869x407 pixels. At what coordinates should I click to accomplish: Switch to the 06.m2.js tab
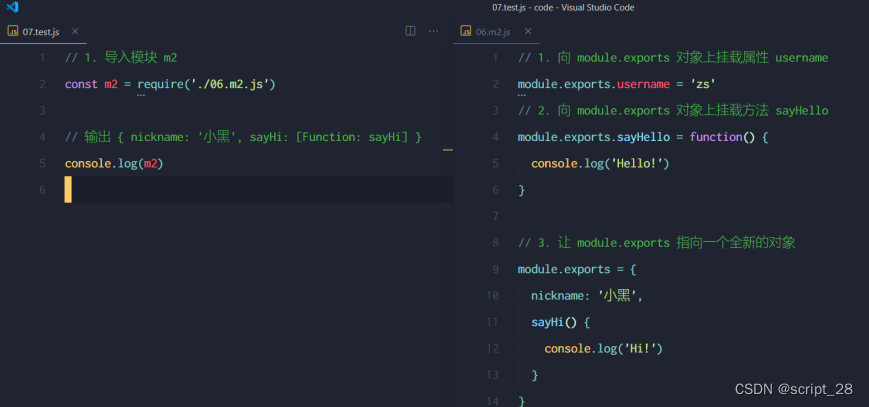pos(497,32)
